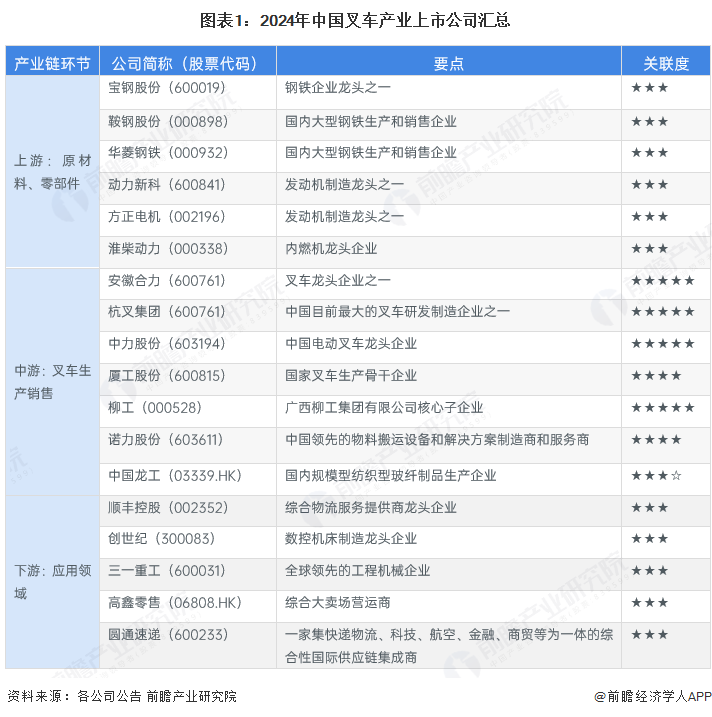Click the 三一重工（600031） cell
Screen dimensions: 712x717
pyautogui.click(x=188, y=574)
